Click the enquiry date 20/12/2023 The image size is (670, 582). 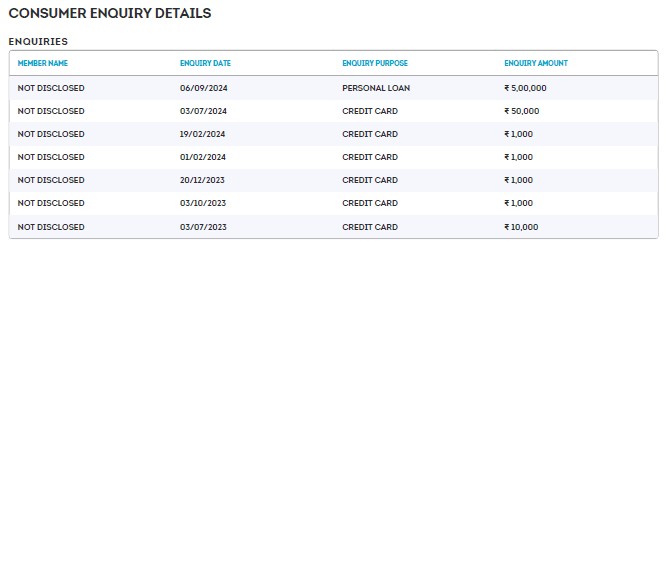point(203,180)
